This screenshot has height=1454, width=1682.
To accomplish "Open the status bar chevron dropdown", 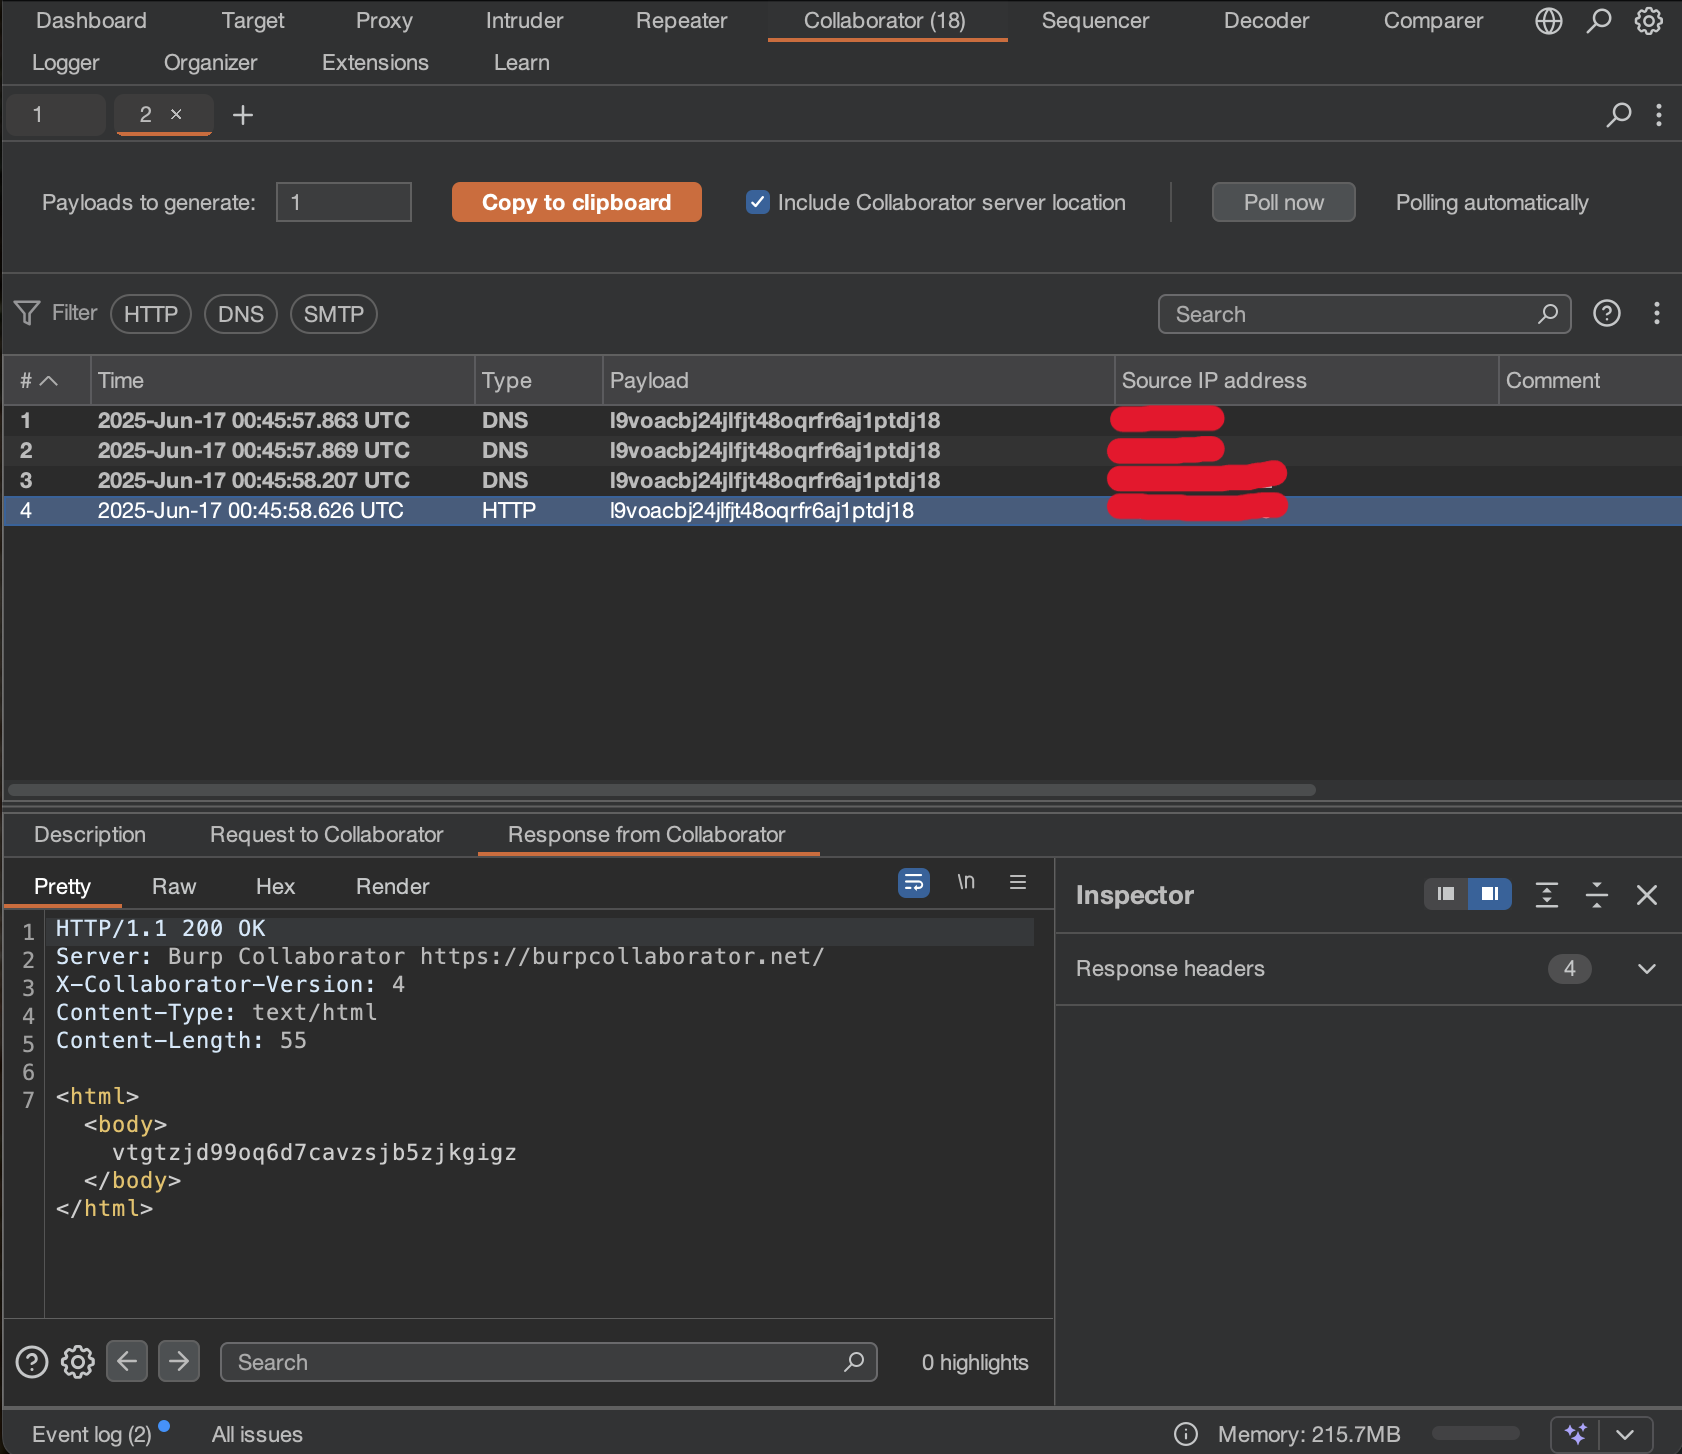I will point(1625,1434).
